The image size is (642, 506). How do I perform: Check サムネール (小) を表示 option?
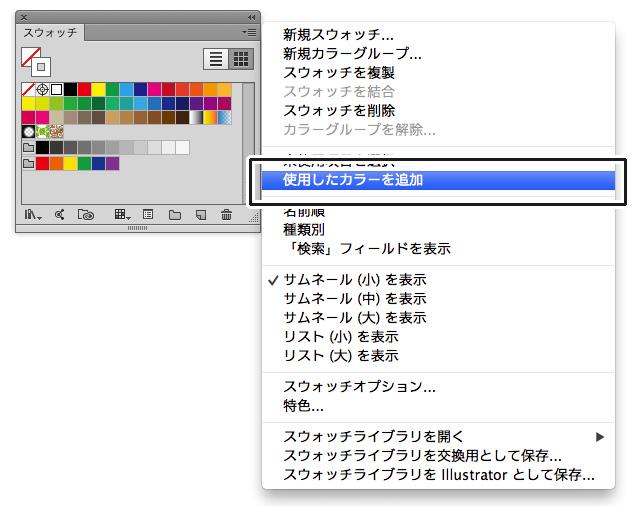pyautogui.click(x=355, y=280)
